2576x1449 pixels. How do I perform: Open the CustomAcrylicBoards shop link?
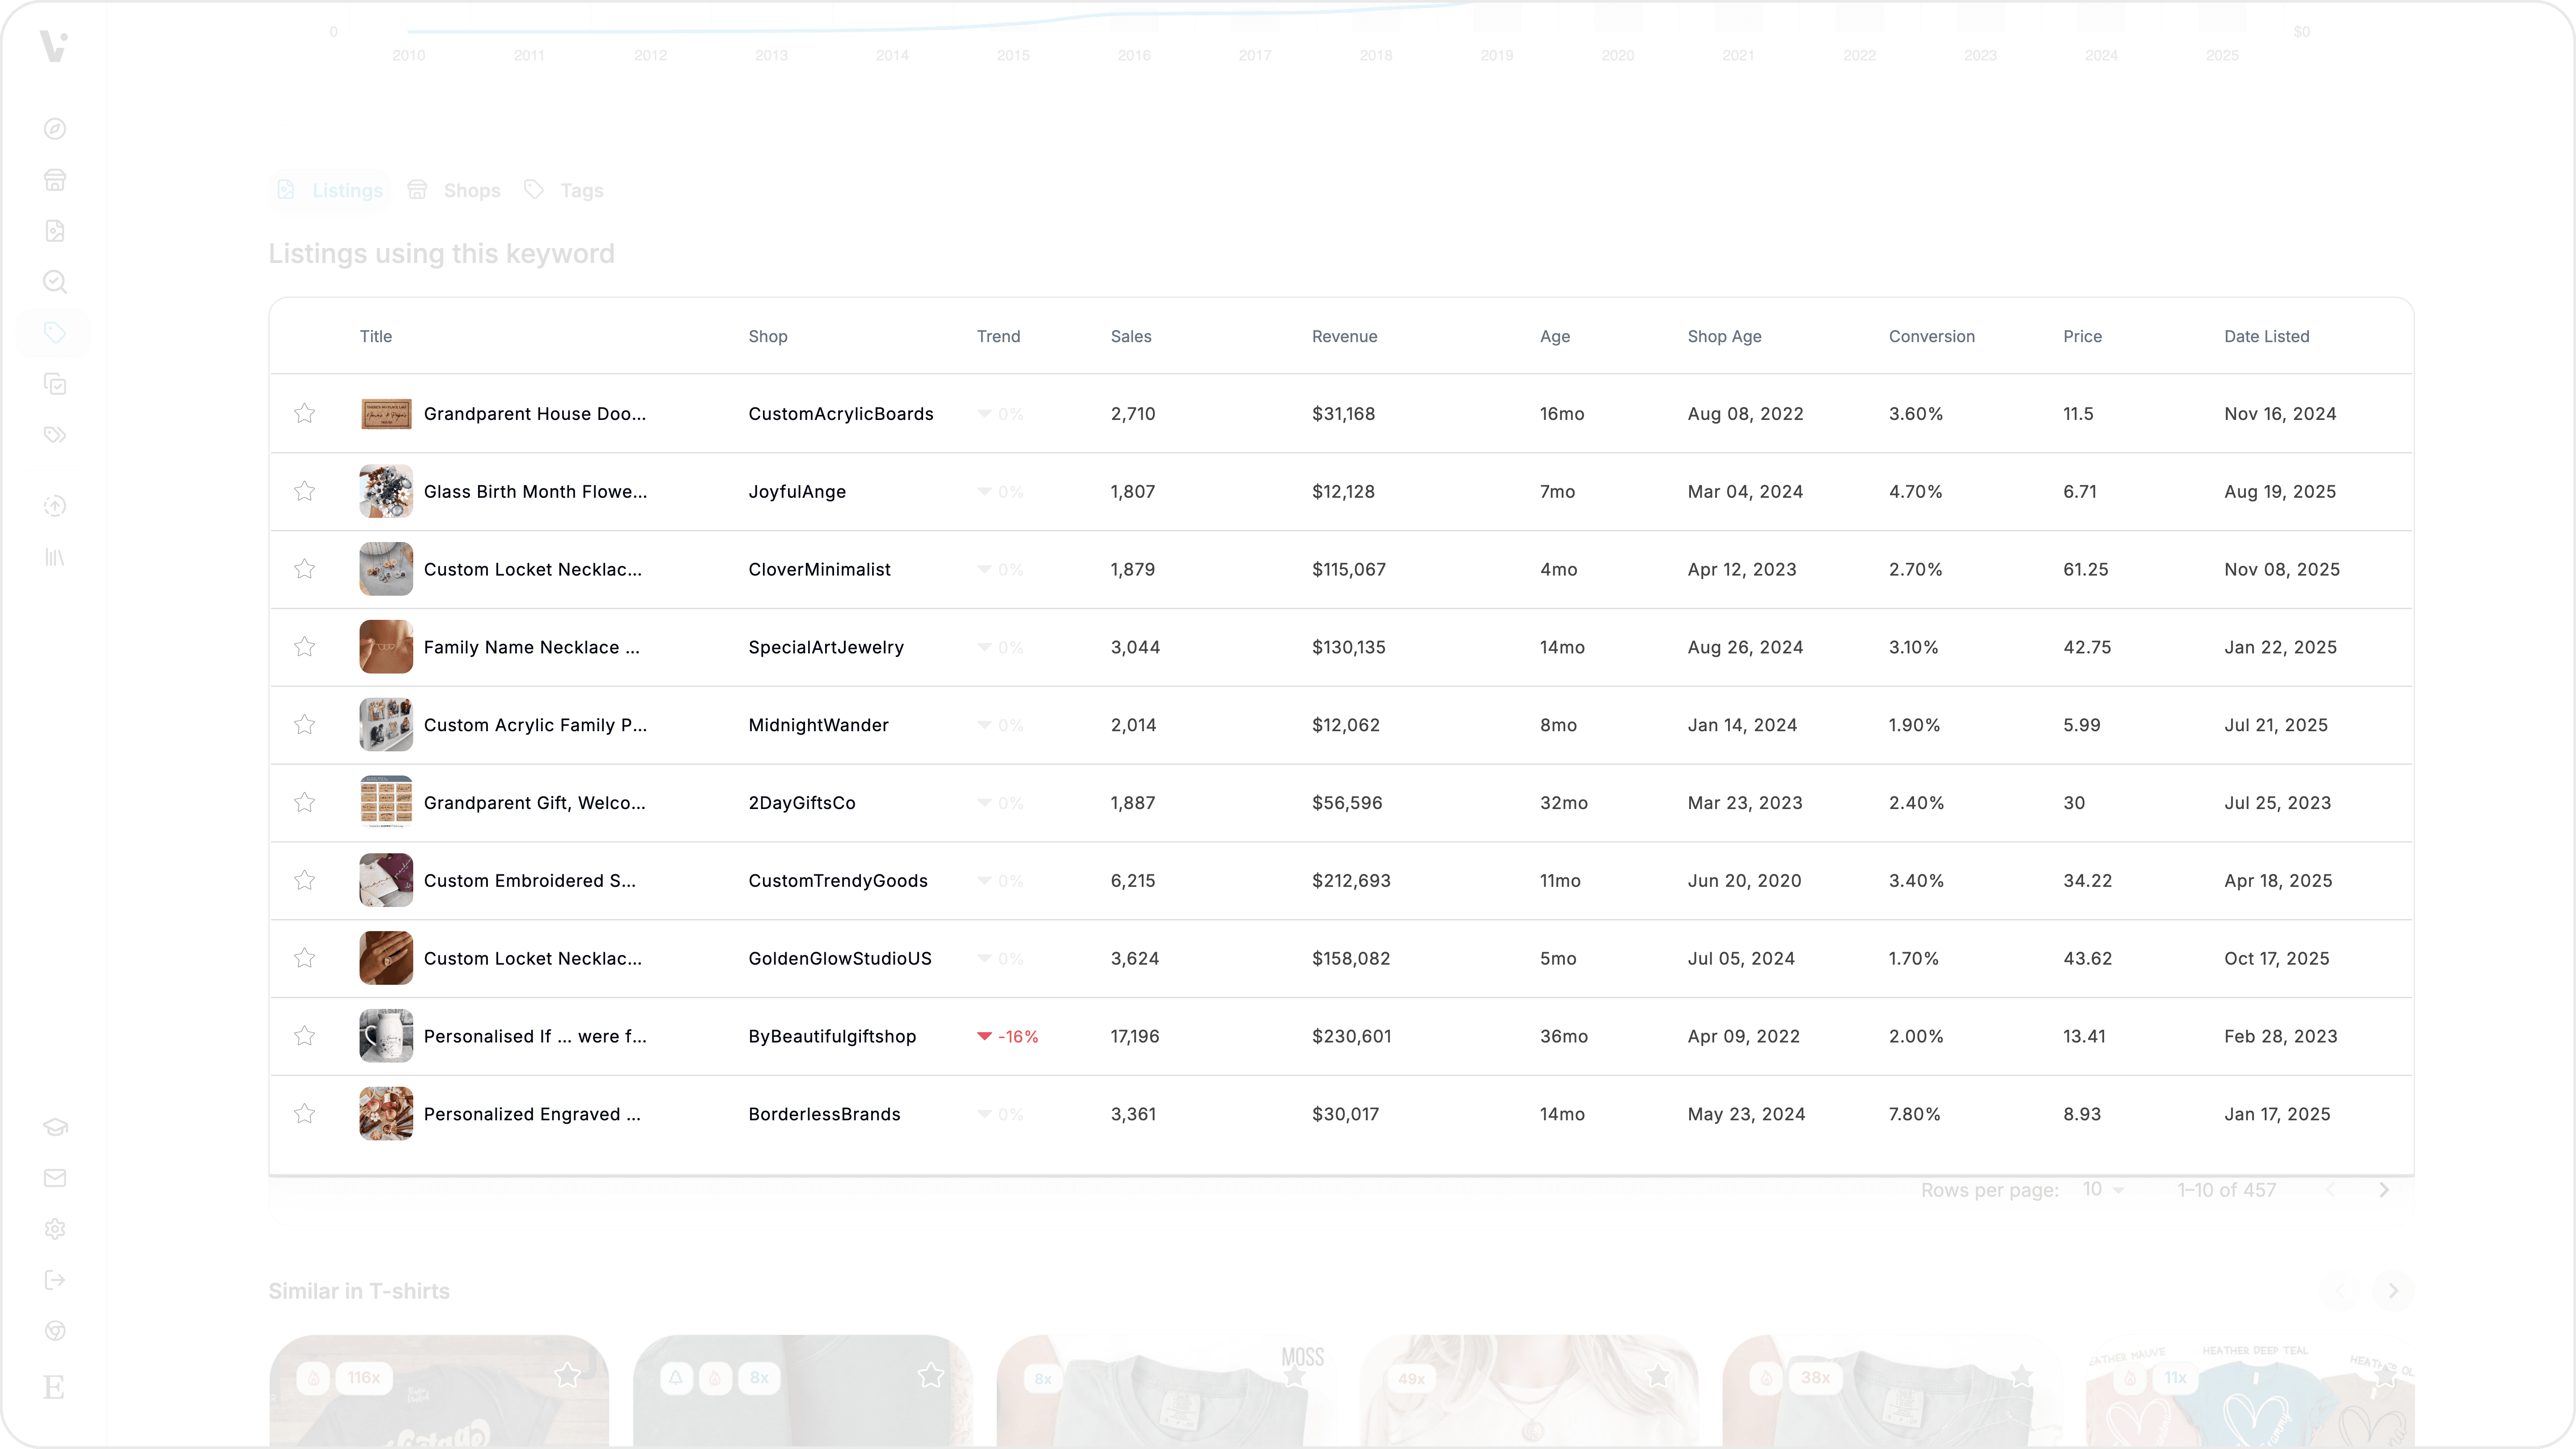pos(841,413)
